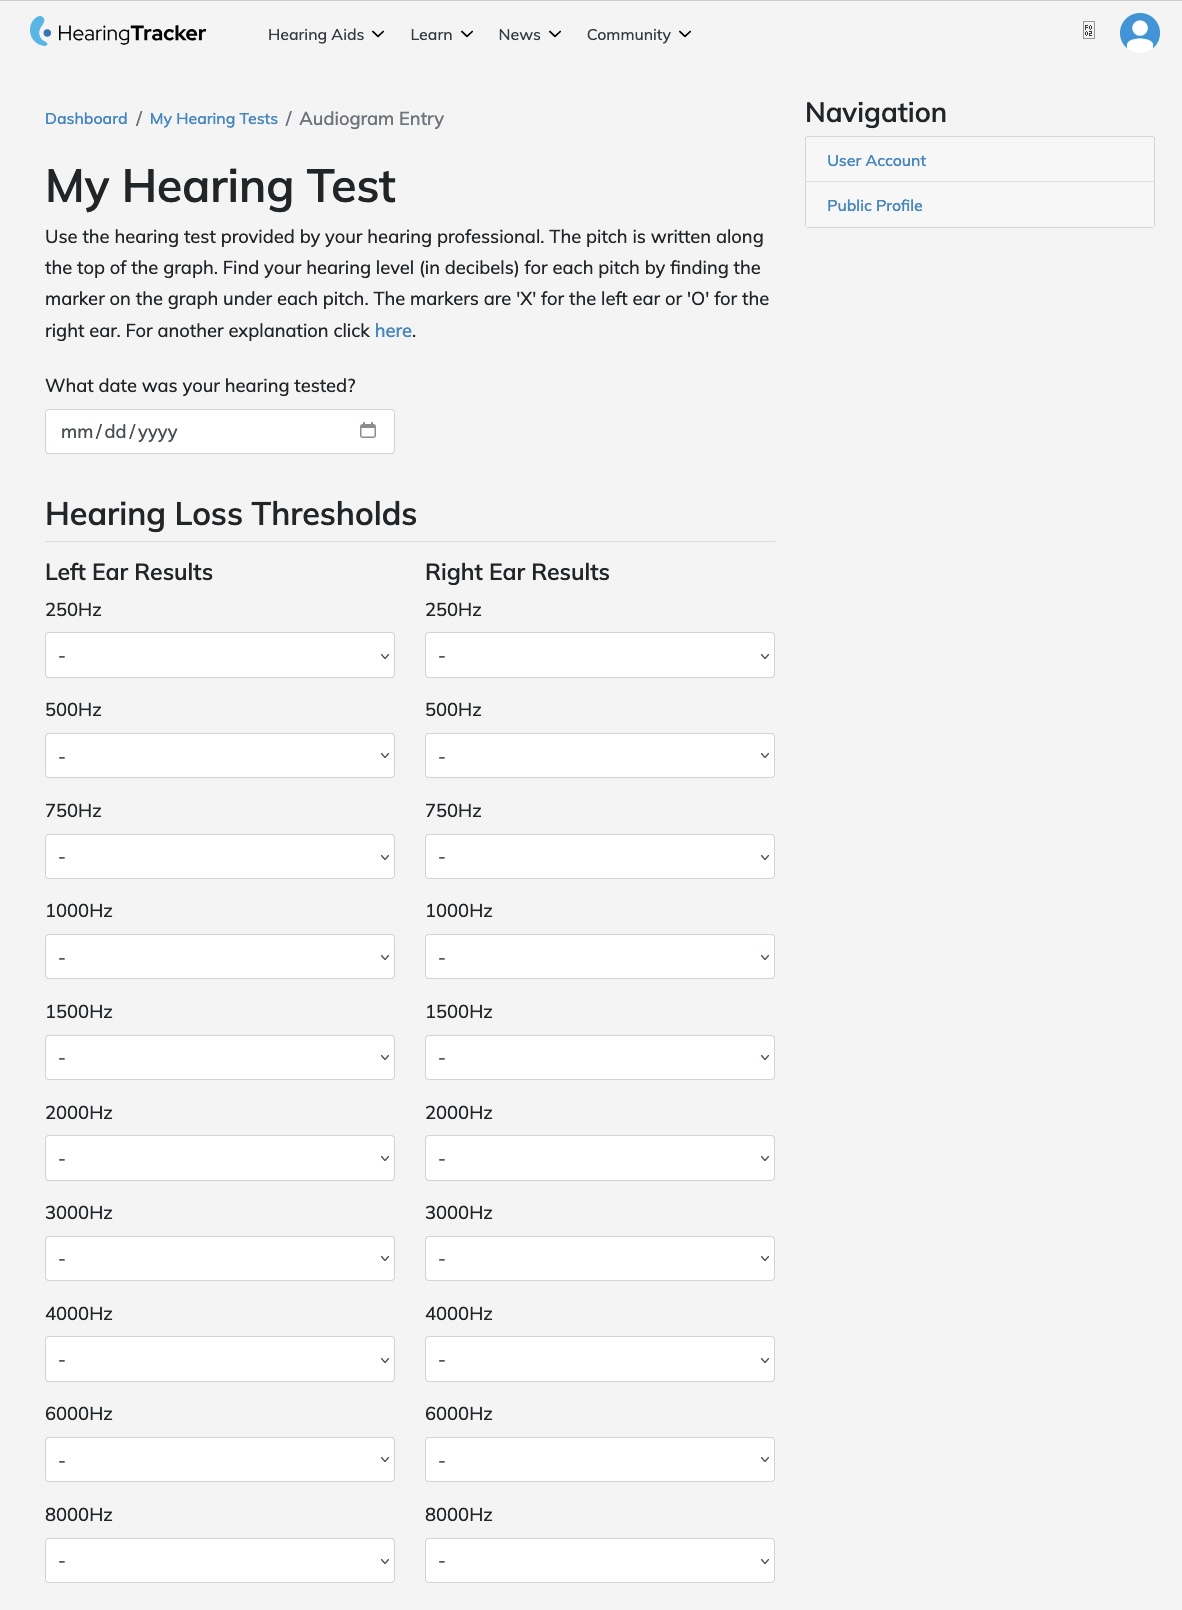The width and height of the screenshot is (1182, 1610).
Task: Open the Right Ear 2000Hz dropdown
Action: [x=600, y=1158]
